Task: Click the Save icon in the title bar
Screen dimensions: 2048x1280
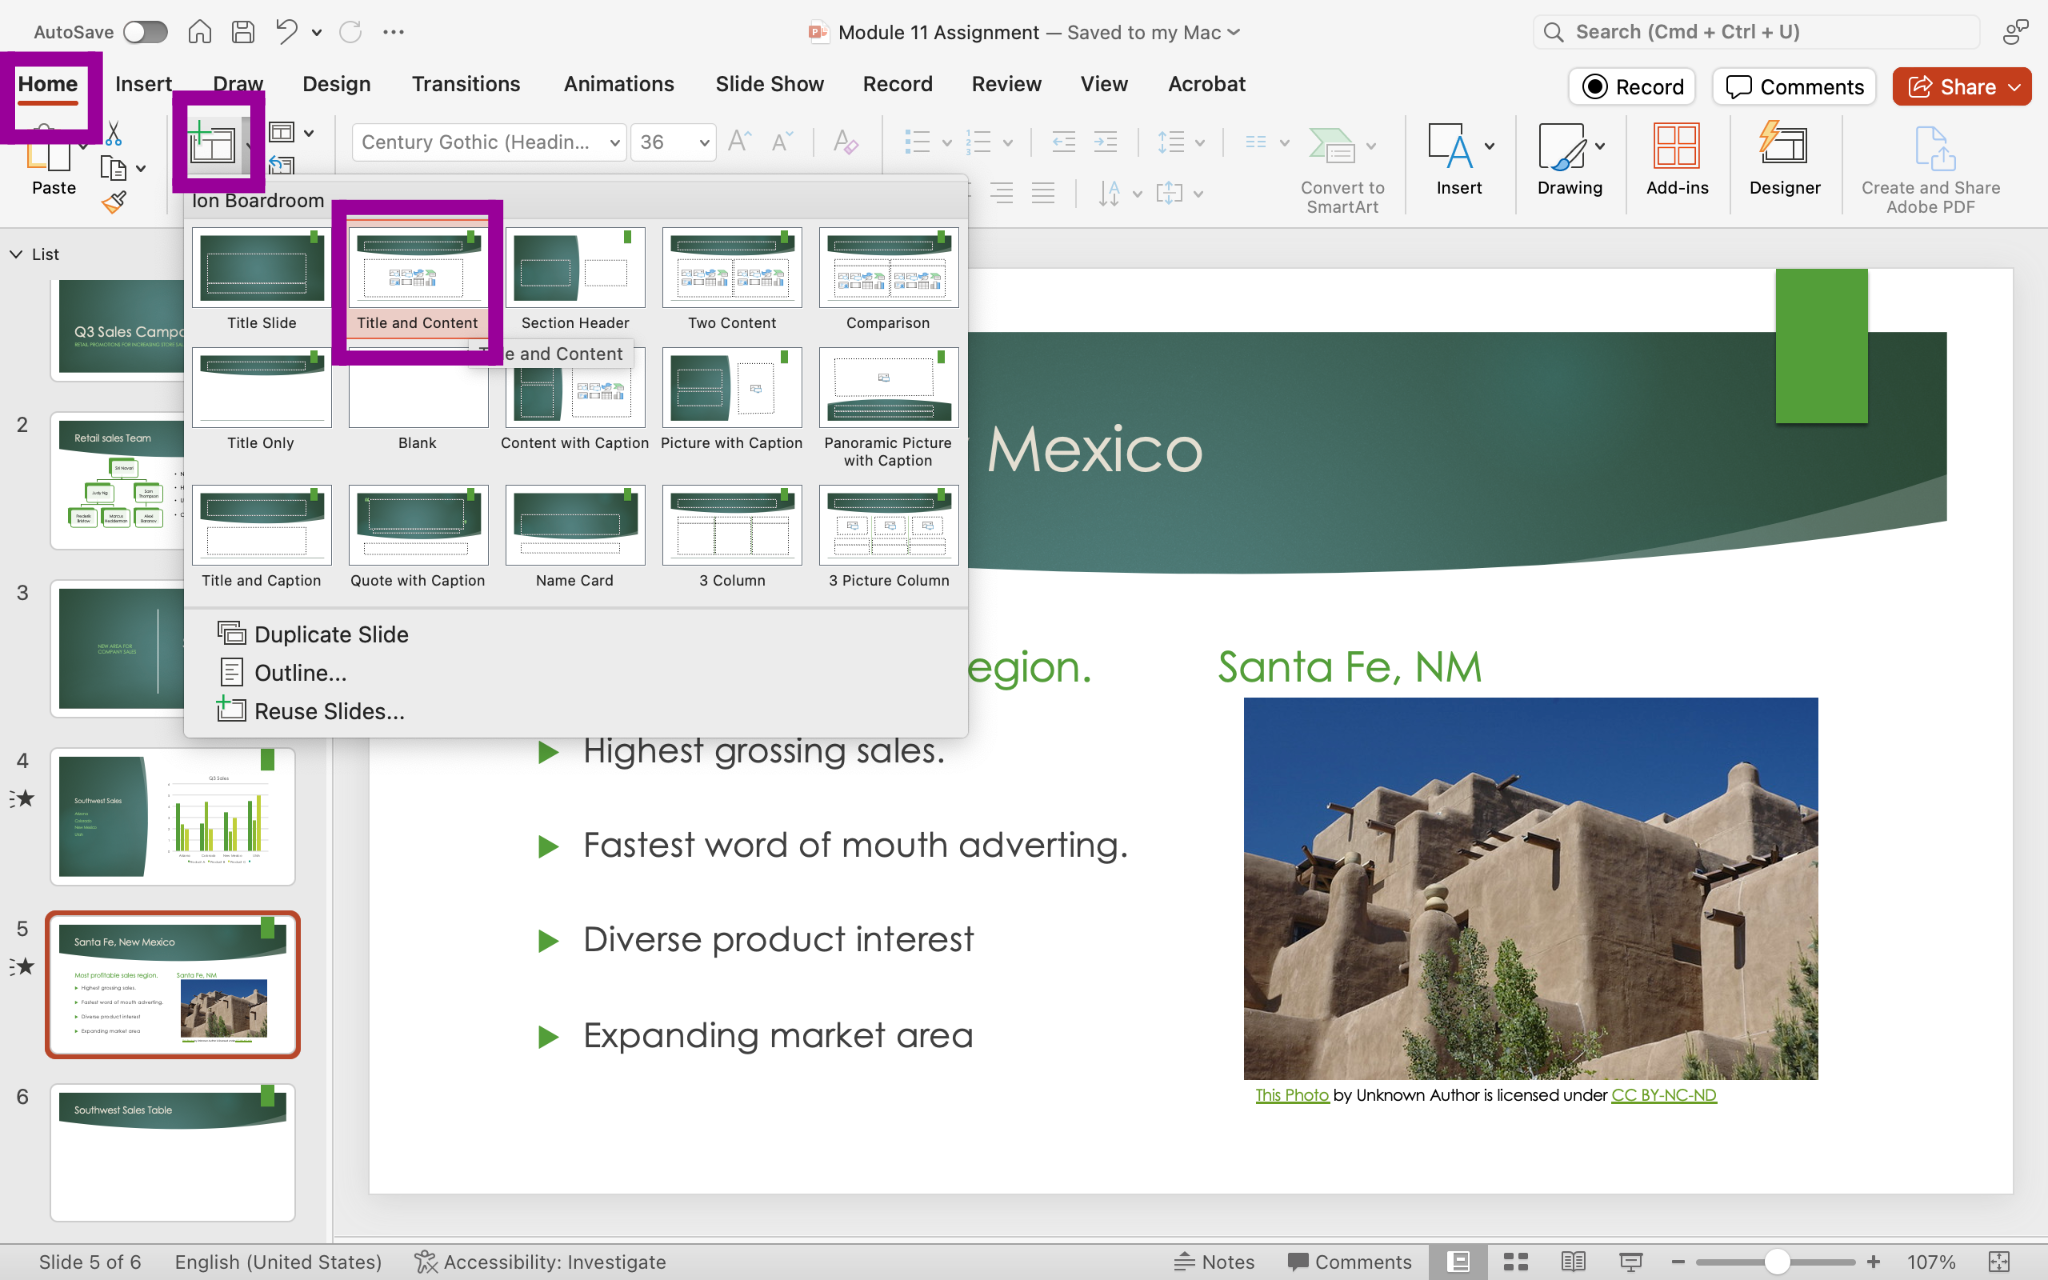Action: click(x=243, y=32)
